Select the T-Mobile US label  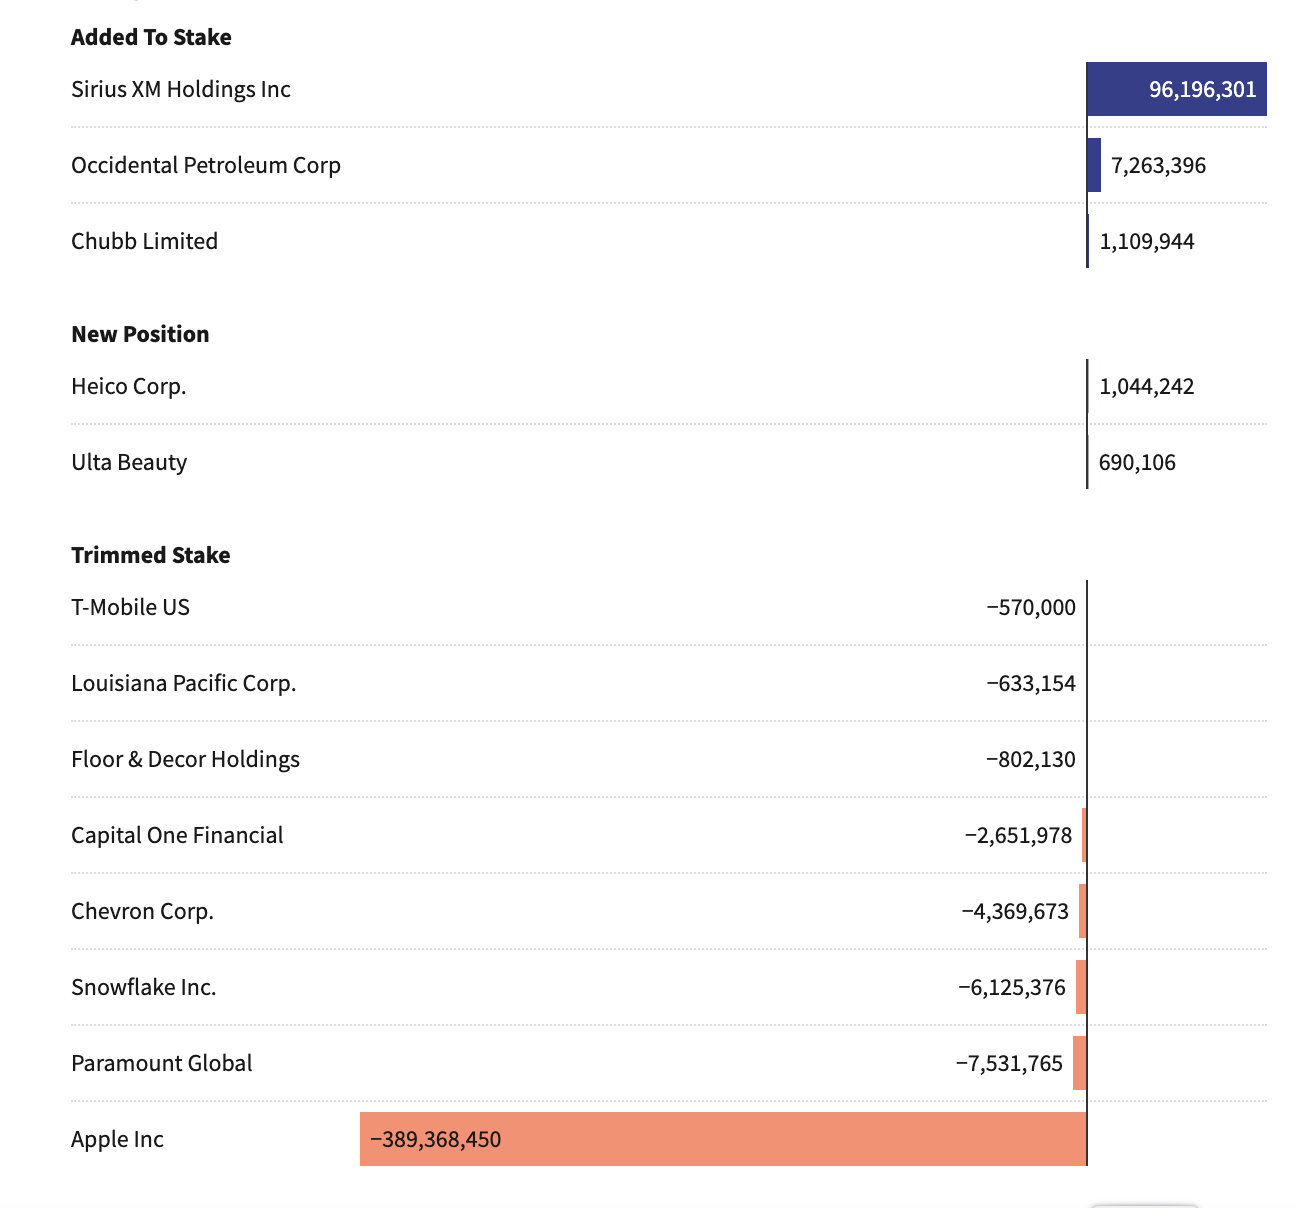tap(130, 607)
